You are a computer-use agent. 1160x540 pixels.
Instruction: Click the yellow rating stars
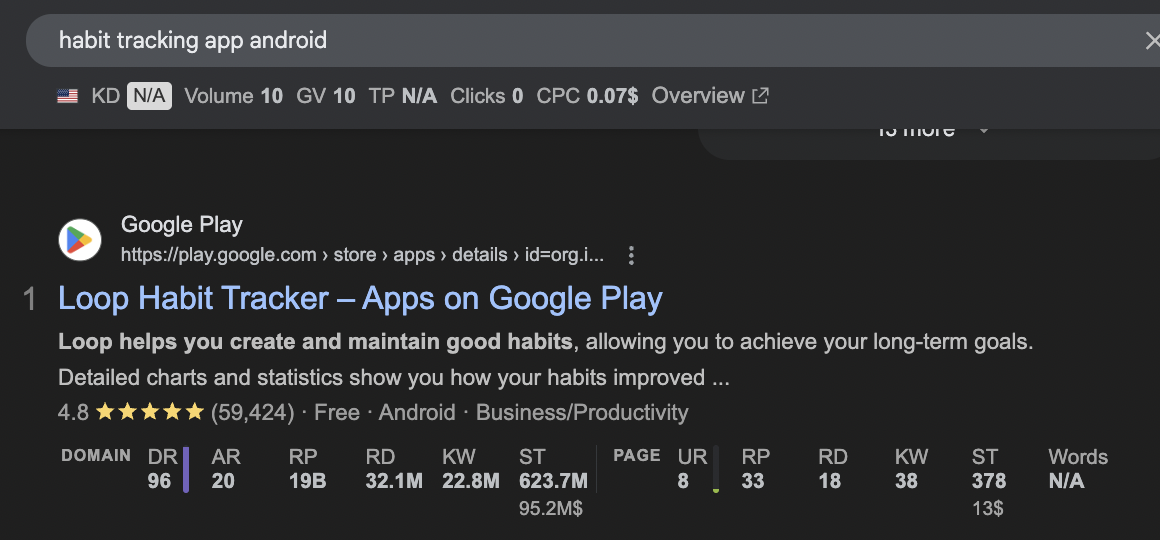[x=150, y=412]
